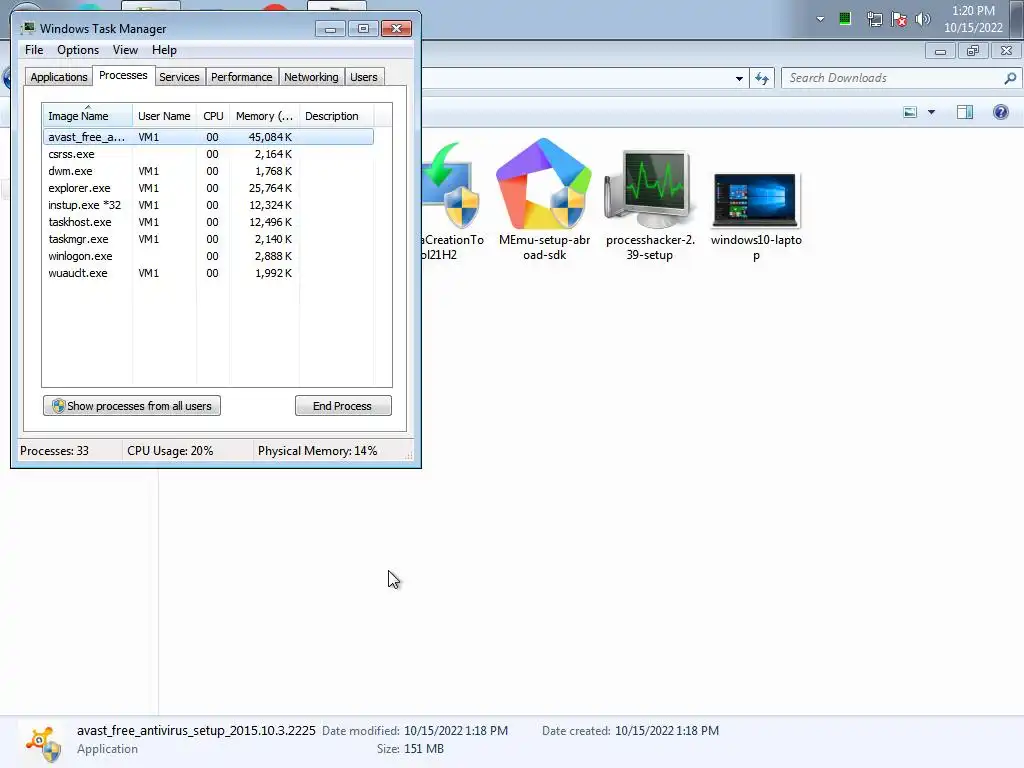1024x768 pixels.
Task: Switch to the Users tab
Action: 363,77
